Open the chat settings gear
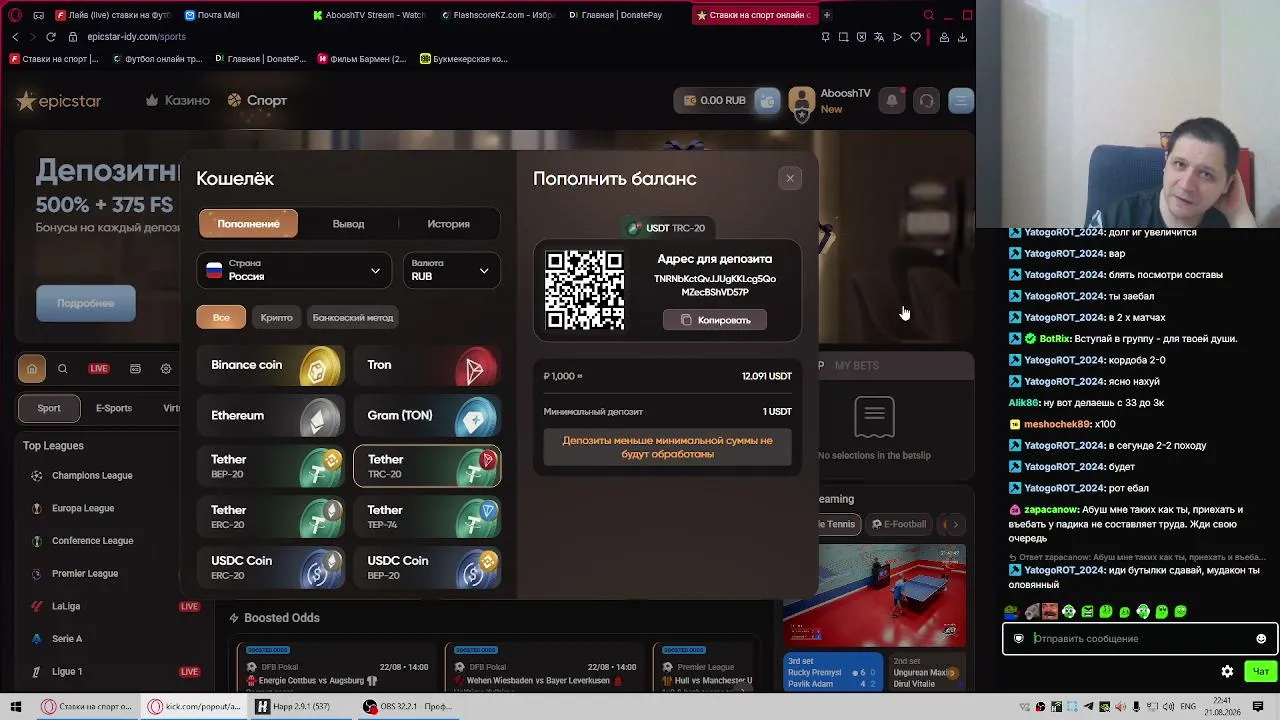The width and height of the screenshot is (1280, 720). click(x=1227, y=671)
